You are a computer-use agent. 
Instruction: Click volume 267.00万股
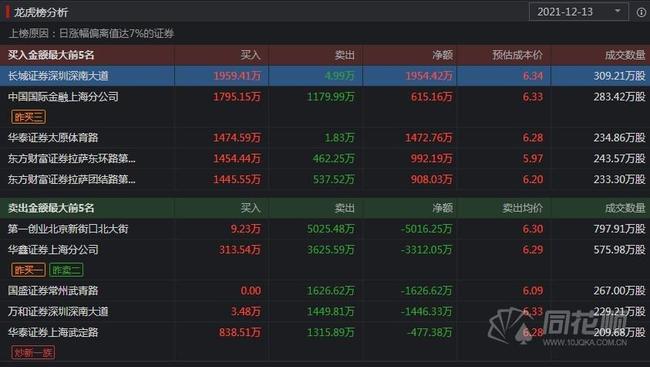[x=619, y=290]
